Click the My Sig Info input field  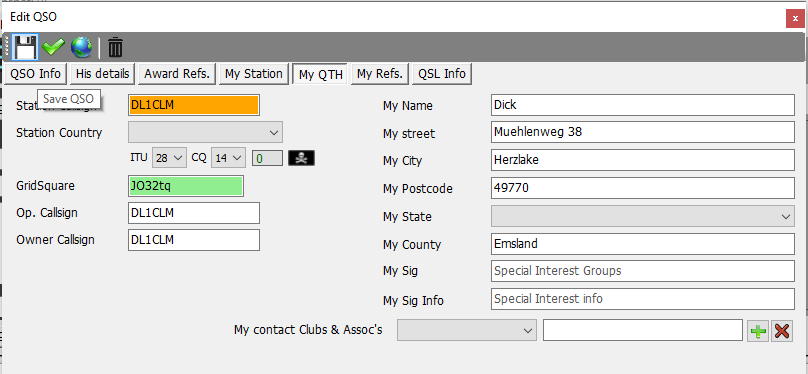(643, 299)
